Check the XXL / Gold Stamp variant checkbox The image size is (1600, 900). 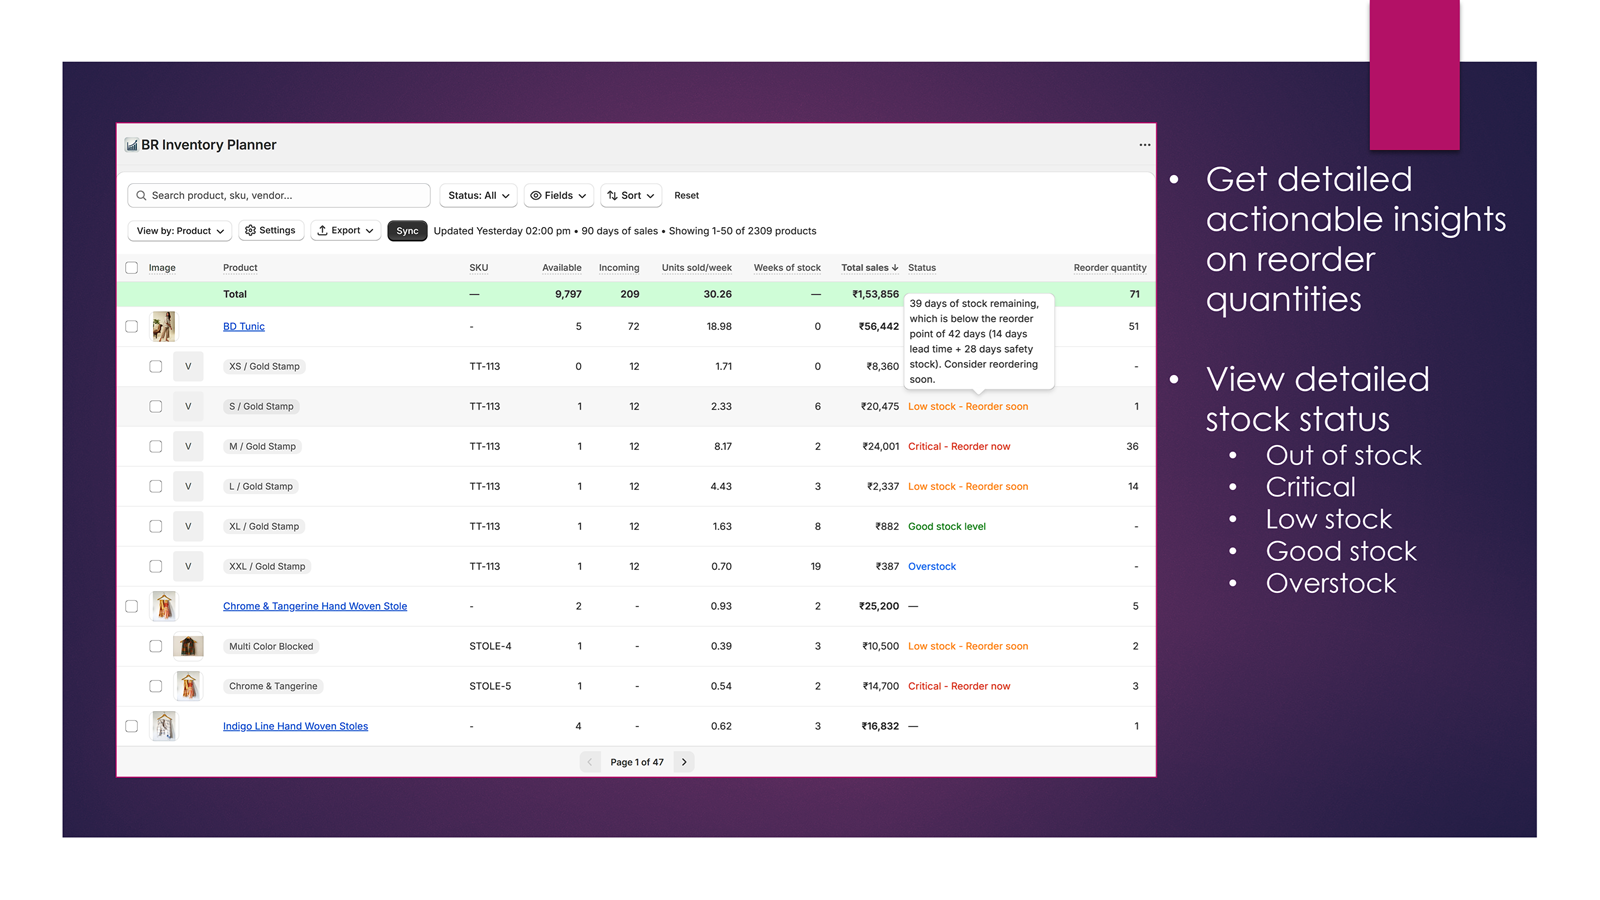(156, 566)
